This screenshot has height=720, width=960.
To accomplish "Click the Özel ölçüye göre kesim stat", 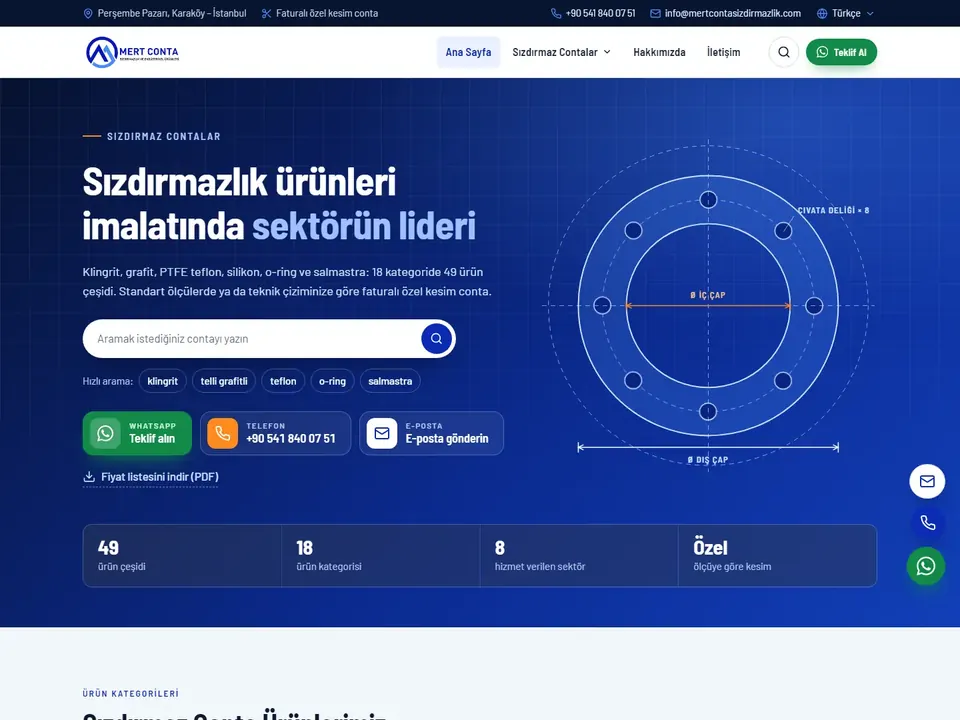I will click(x=778, y=555).
